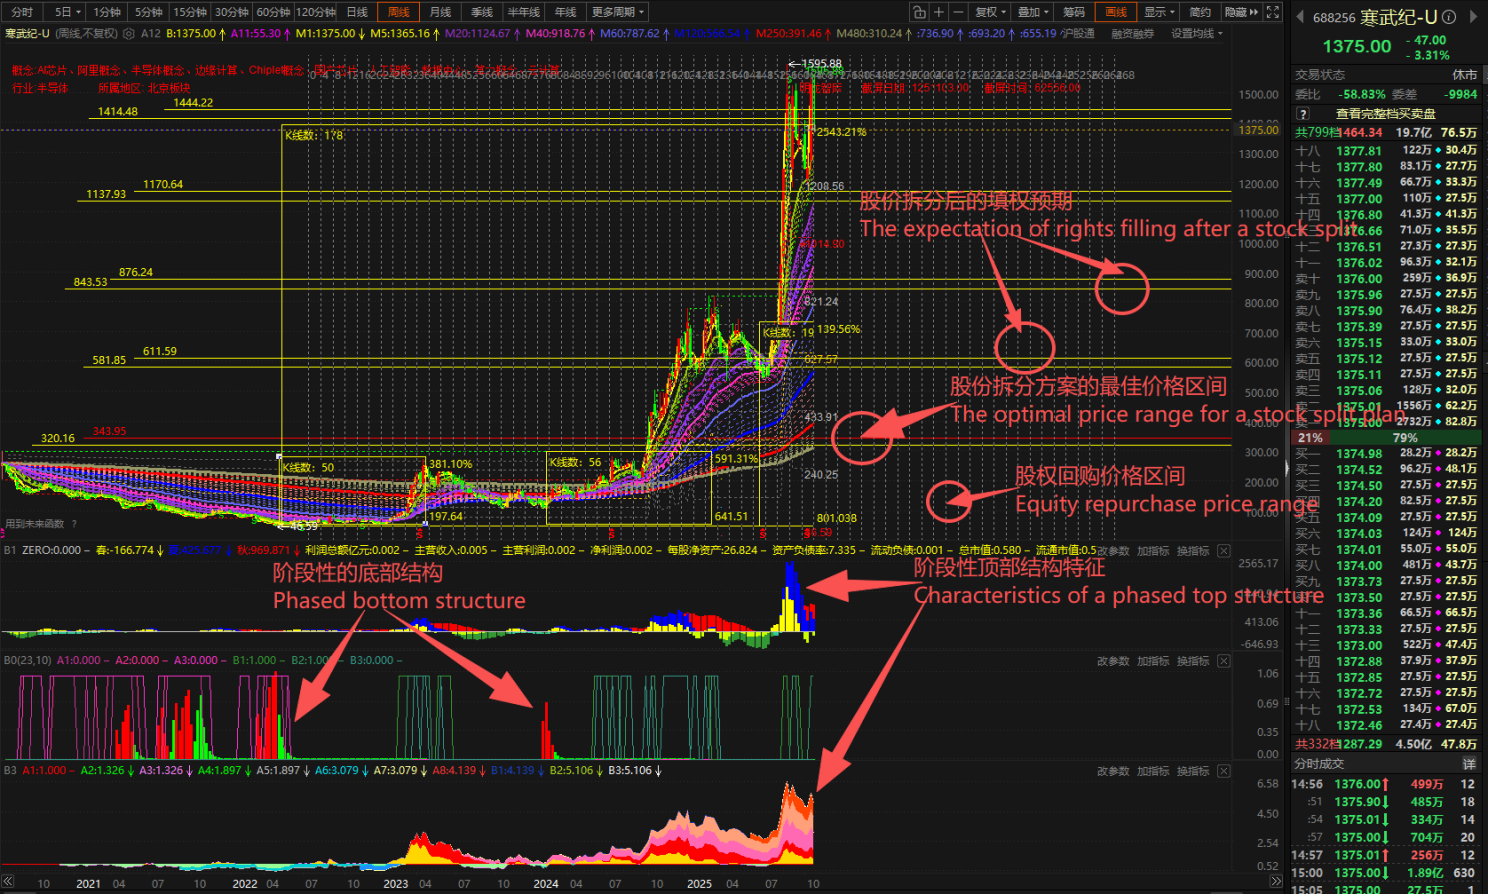Click stock code 688256 in header
Screen dimensions: 1488x894
(1334, 17)
